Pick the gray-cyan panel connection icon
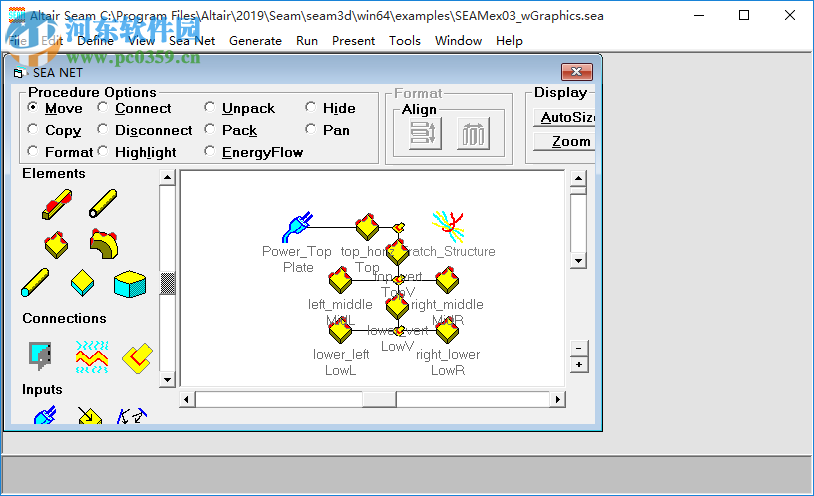 pyautogui.click(x=40, y=355)
